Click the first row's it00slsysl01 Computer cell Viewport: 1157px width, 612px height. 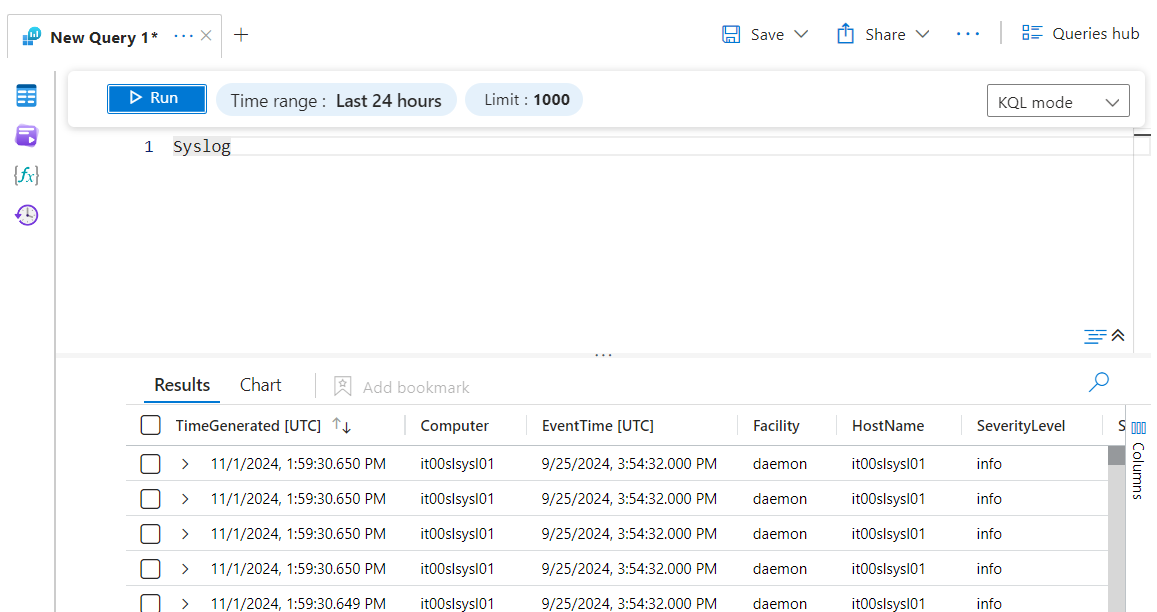point(457,464)
